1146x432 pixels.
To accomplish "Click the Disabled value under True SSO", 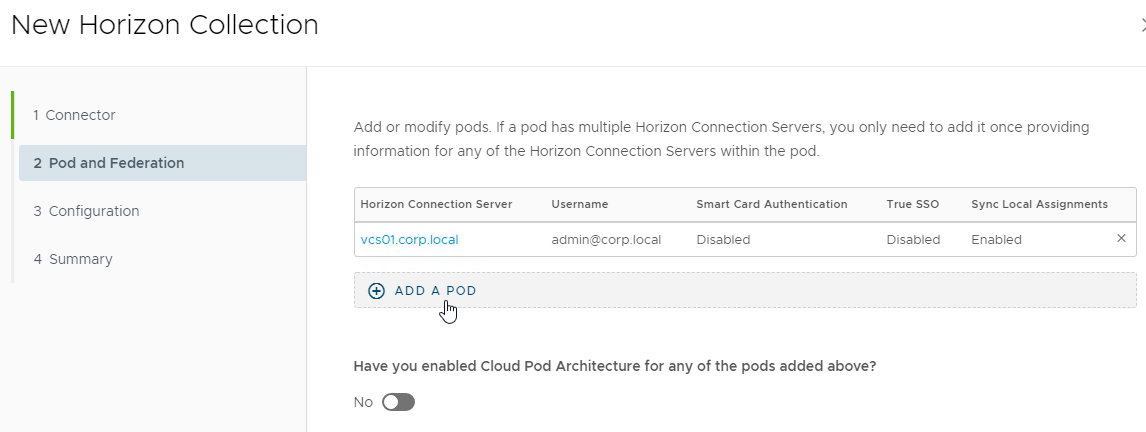I will point(914,240).
